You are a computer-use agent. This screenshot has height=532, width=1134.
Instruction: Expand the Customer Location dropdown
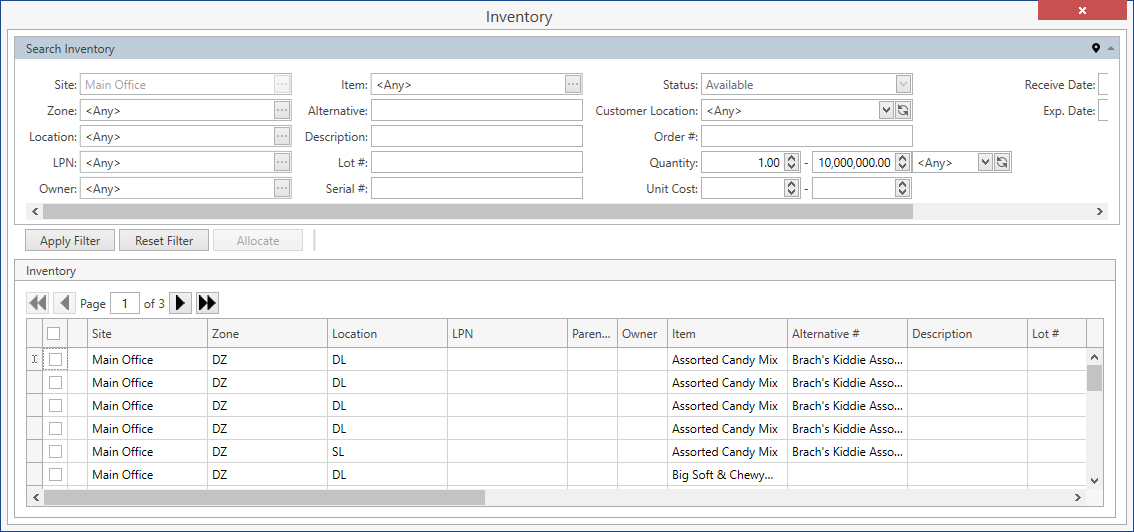(x=886, y=111)
